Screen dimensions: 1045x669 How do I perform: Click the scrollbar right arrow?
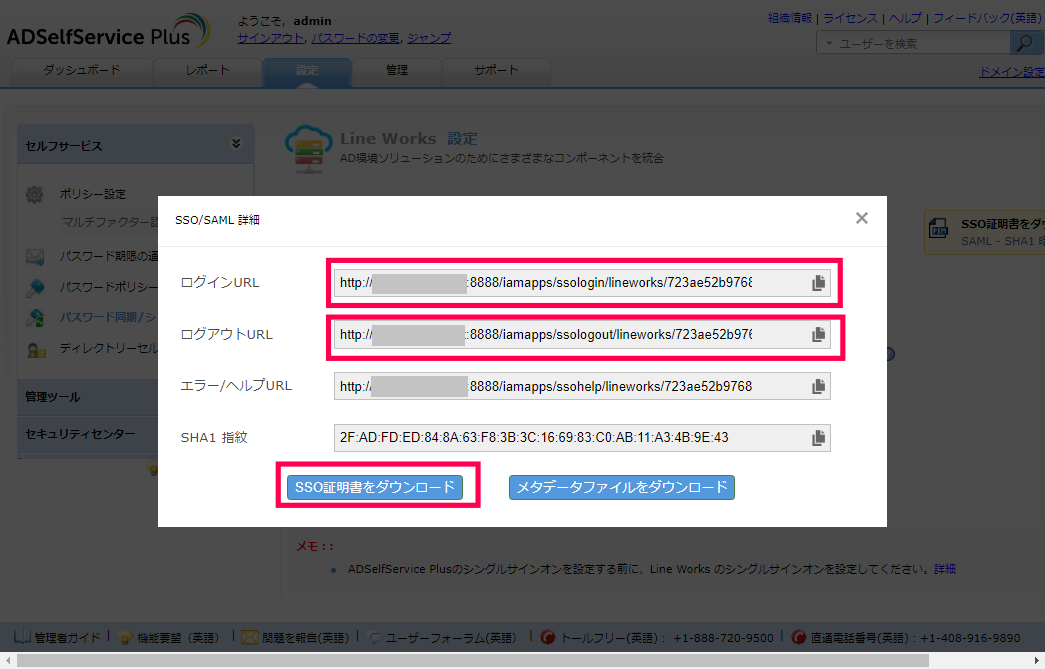click(1037, 660)
